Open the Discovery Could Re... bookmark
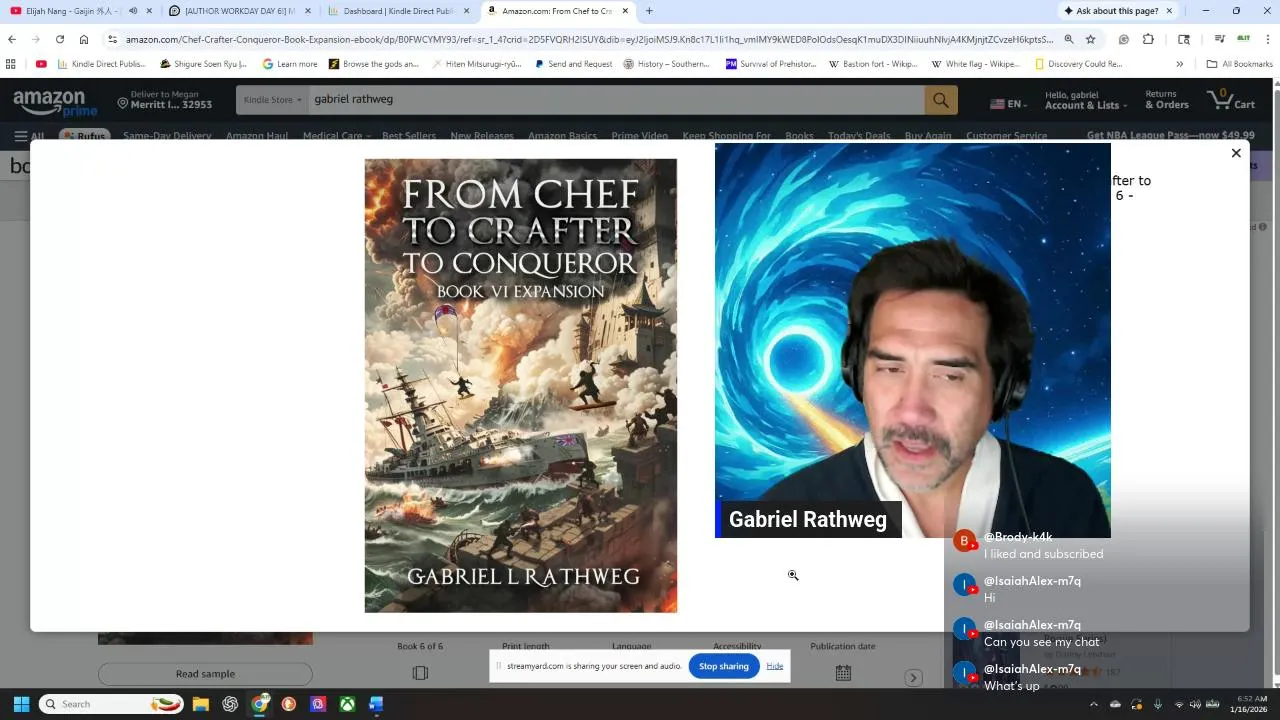 point(1079,64)
